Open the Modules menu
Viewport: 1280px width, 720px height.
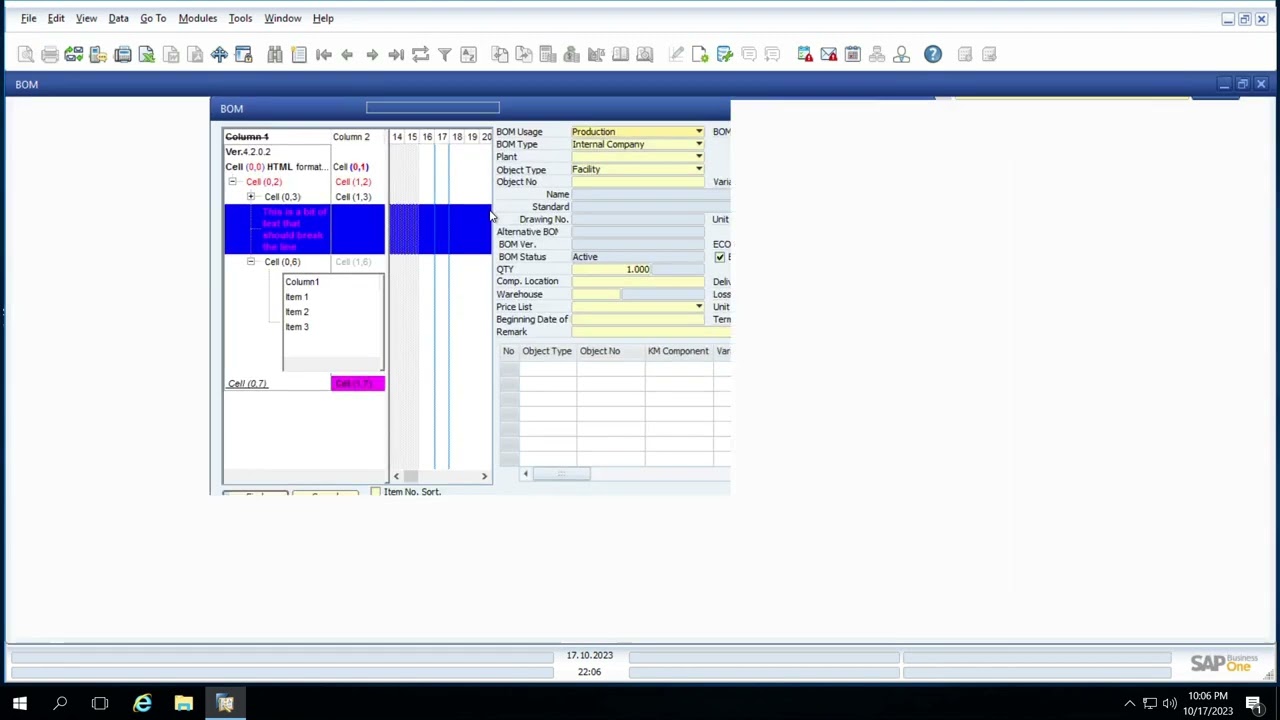pos(197,18)
